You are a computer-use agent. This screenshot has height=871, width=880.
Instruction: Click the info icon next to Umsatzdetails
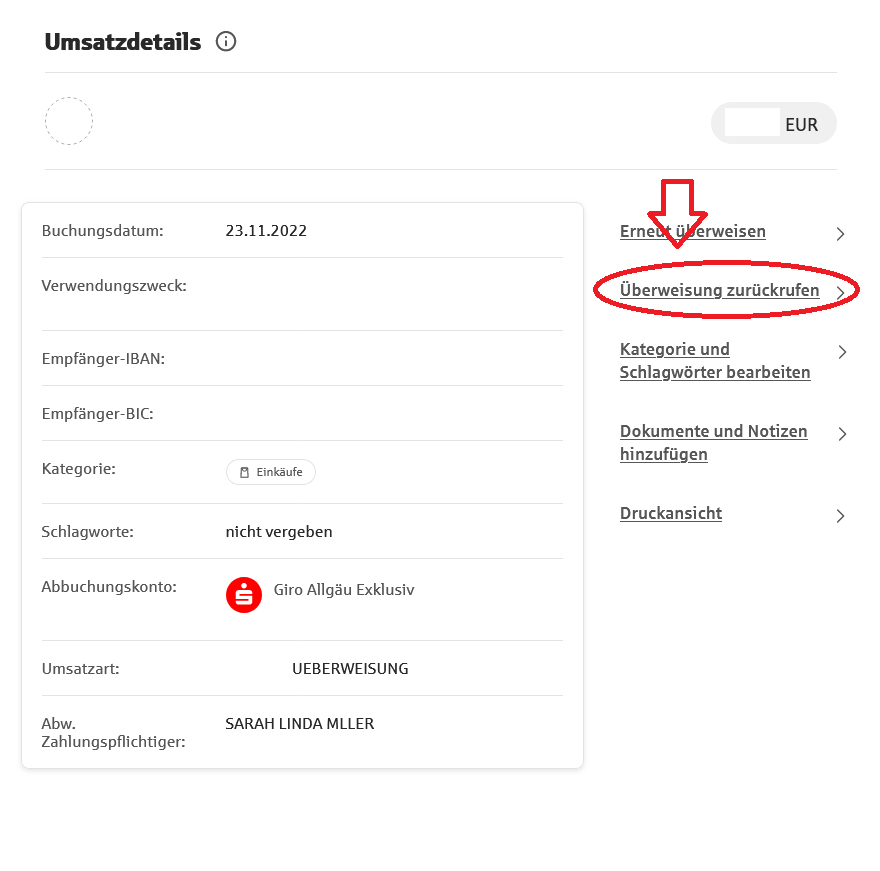[x=226, y=42]
